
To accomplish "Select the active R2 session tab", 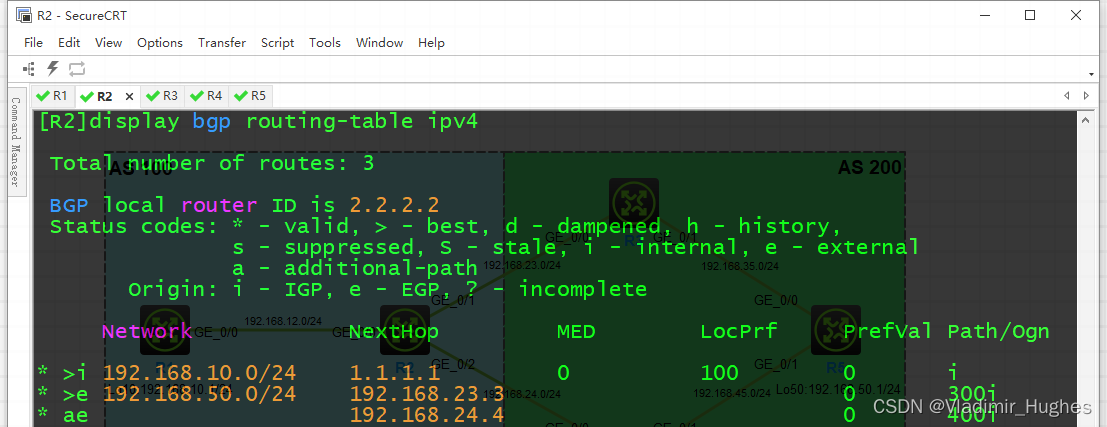I will (104, 97).
